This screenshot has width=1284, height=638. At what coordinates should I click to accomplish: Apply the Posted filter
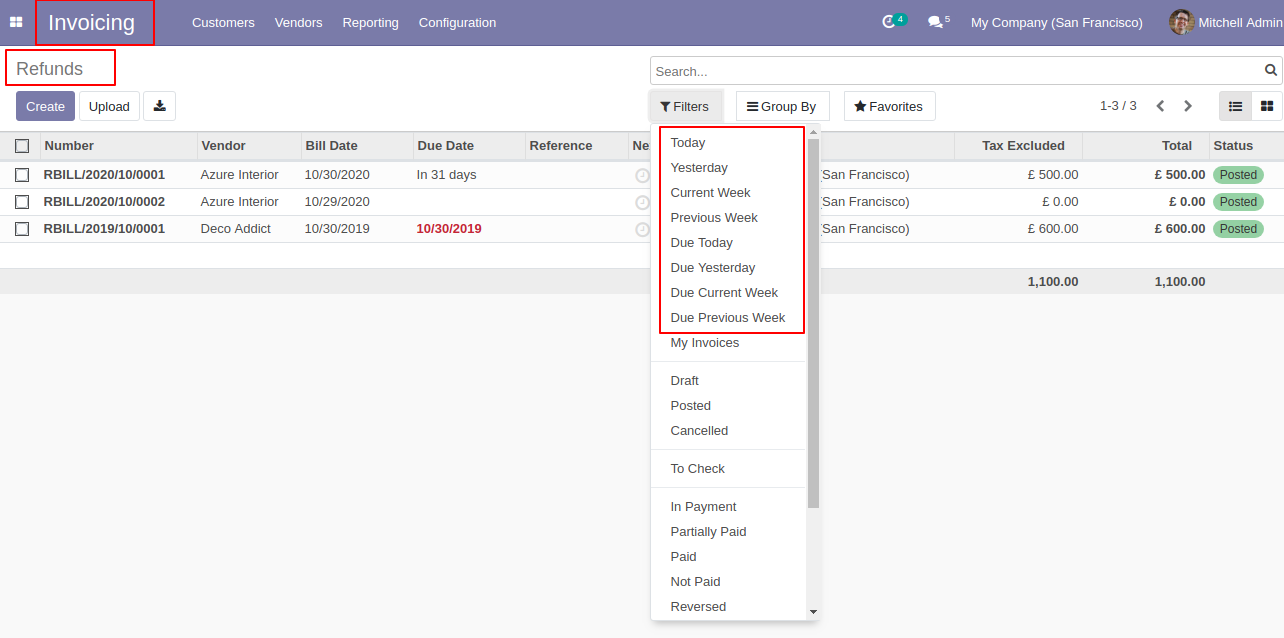(691, 406)
